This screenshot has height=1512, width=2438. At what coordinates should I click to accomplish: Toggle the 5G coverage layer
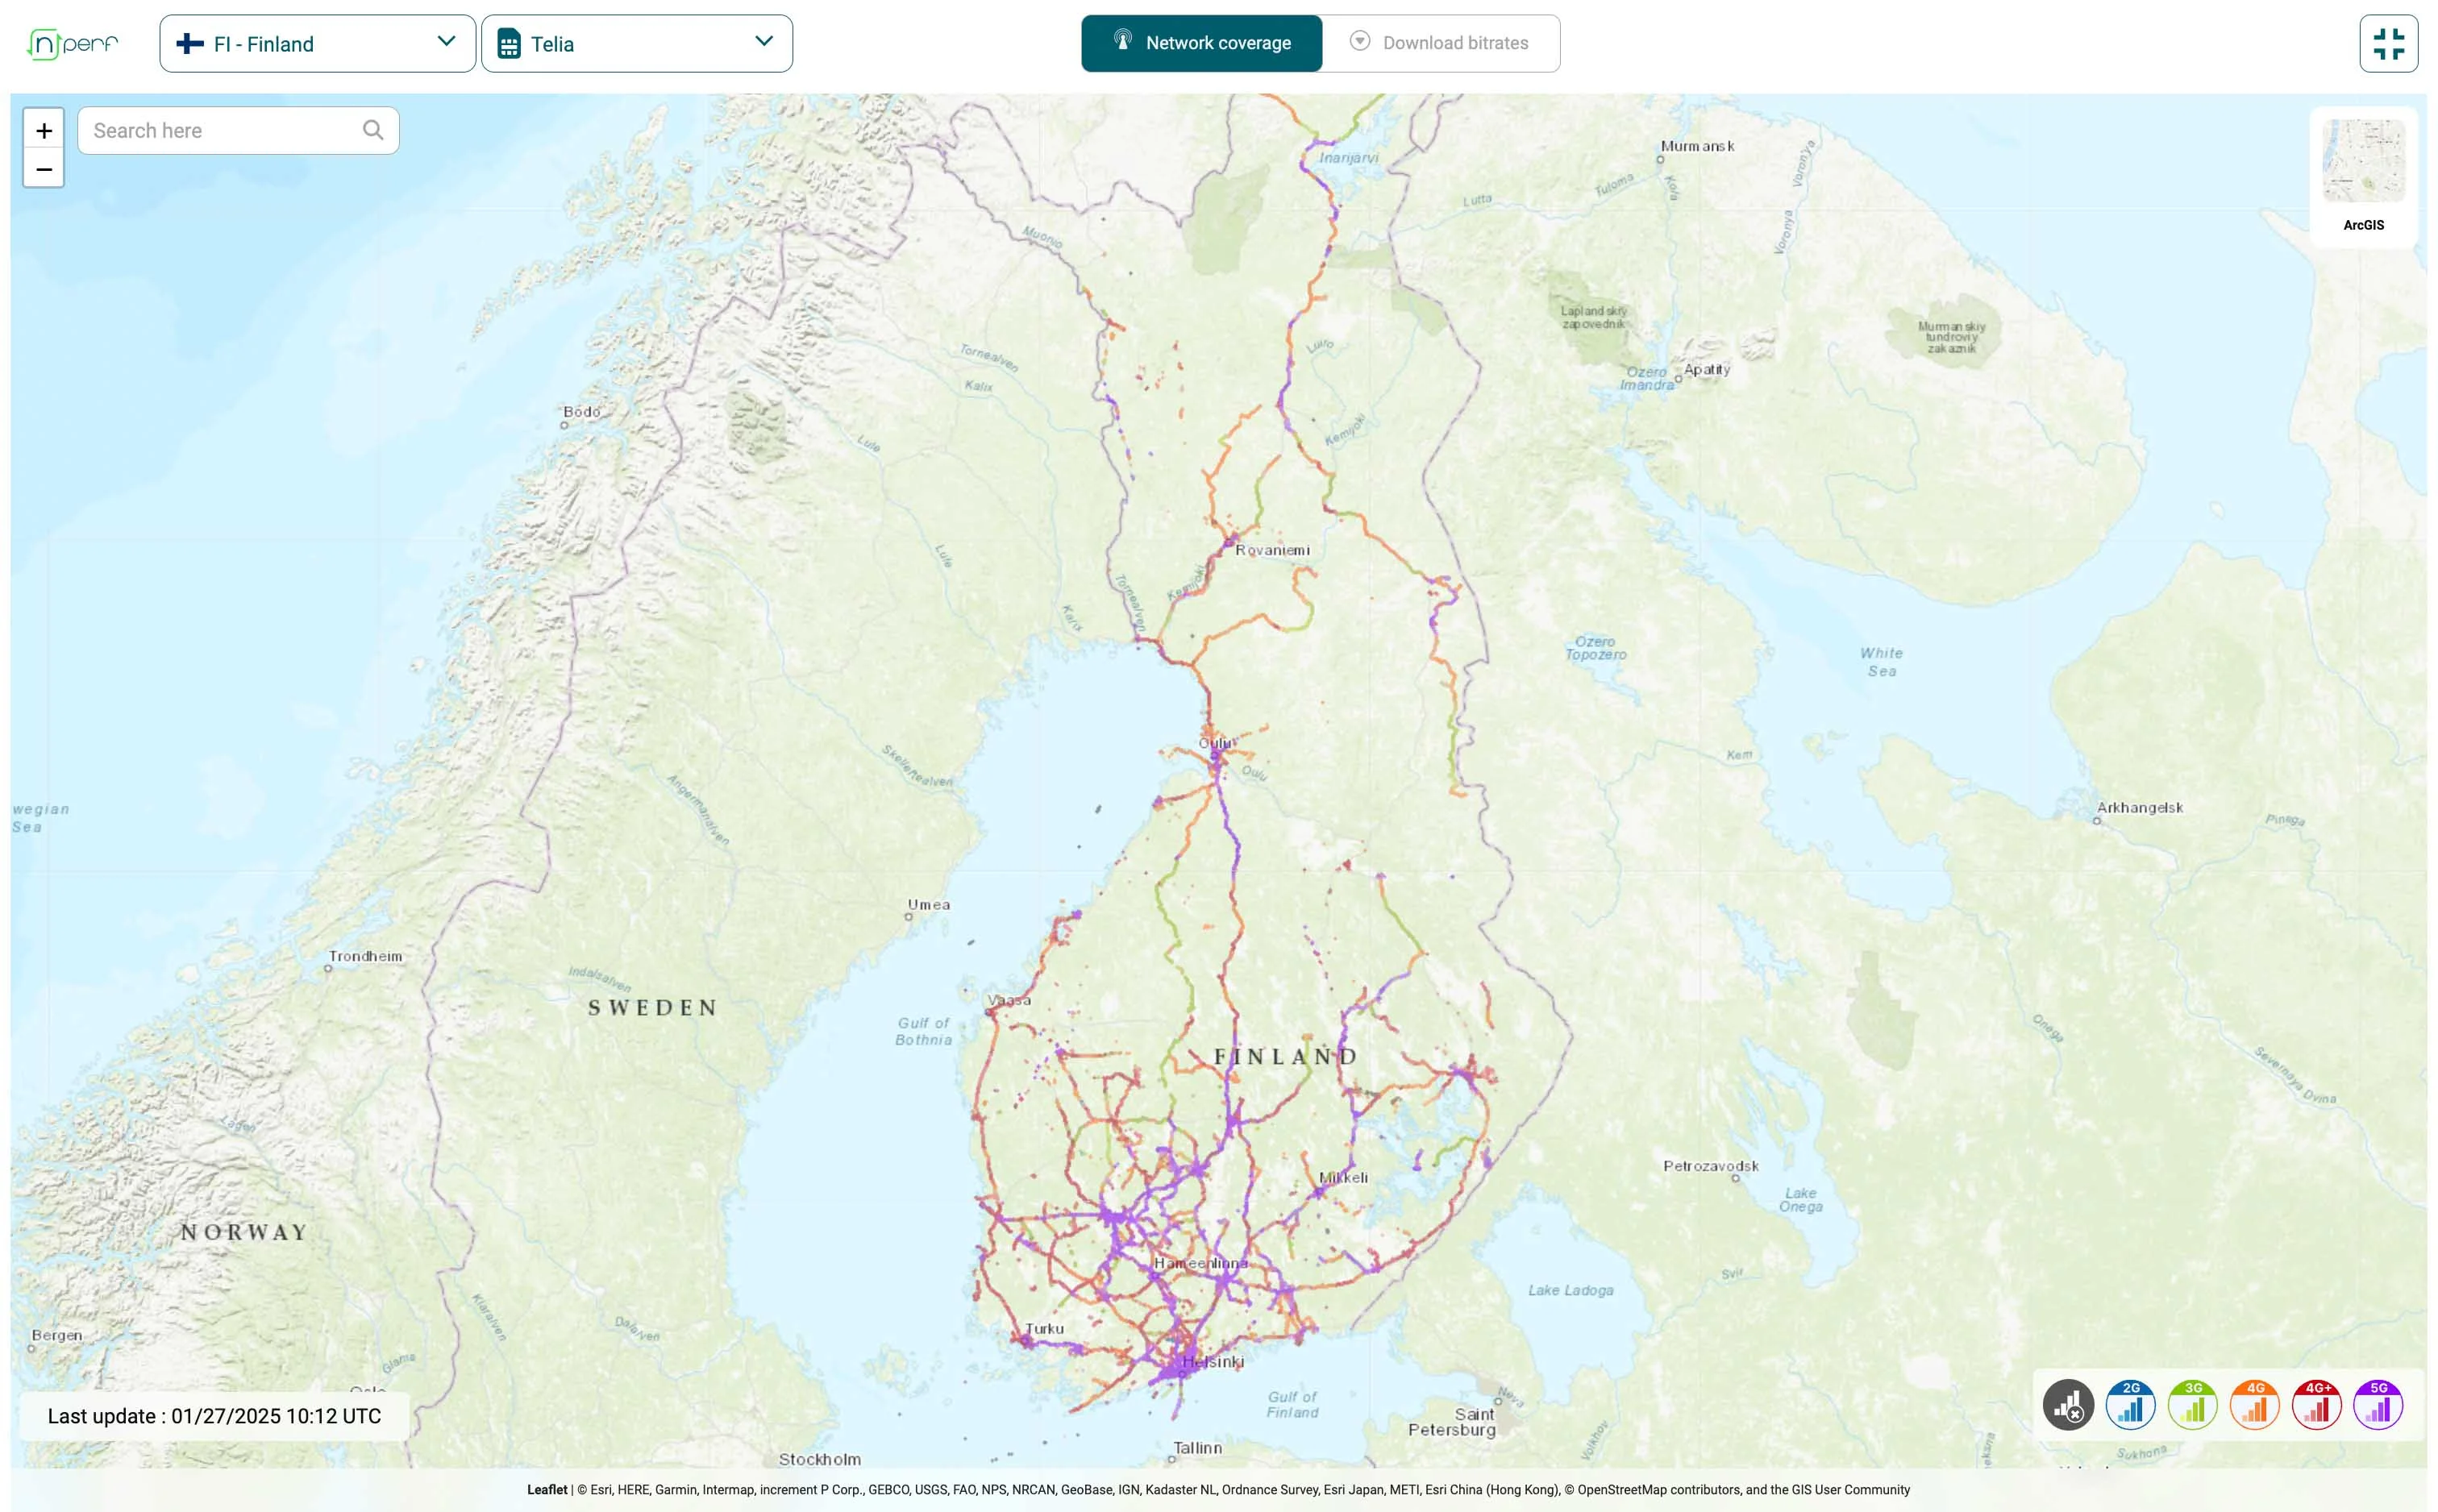point(2378,1405)
